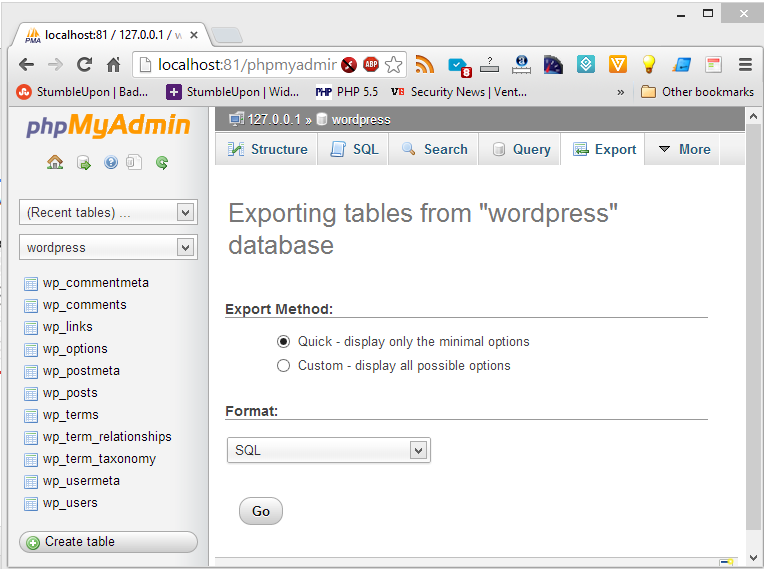764x569 pixels.
Task: Click the log out icon in sidebar
Action: click(x=84, y=163)
